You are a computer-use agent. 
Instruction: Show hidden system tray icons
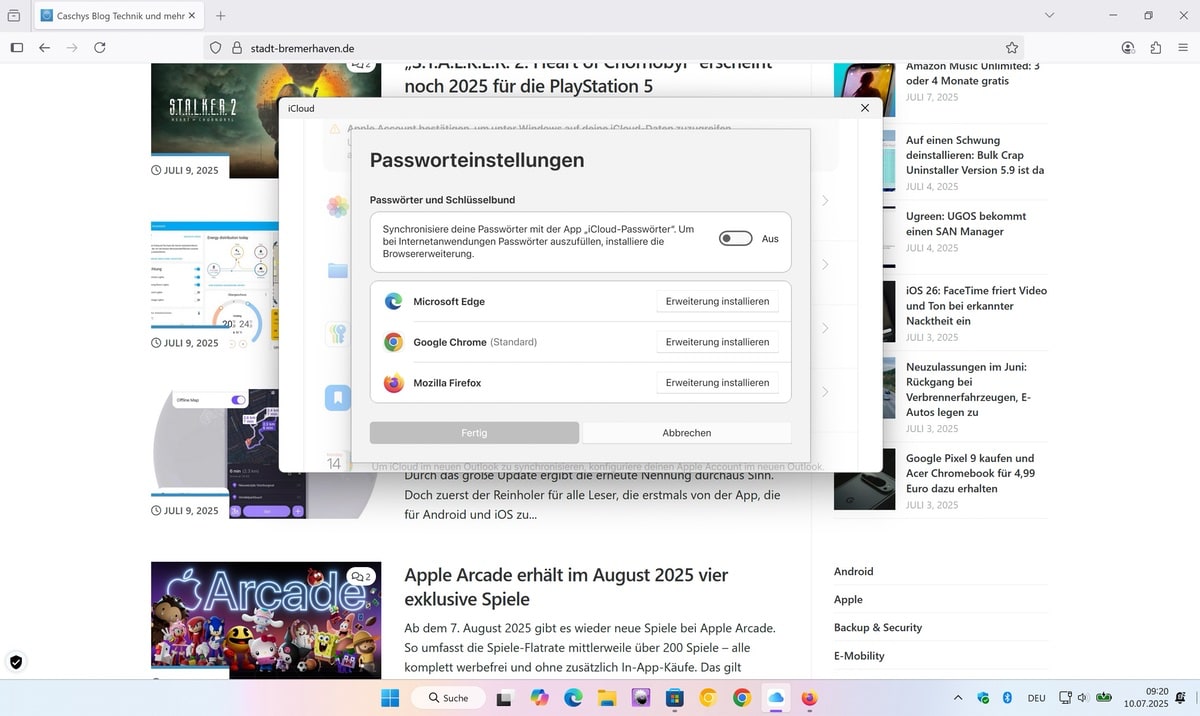(x=958, y=698)
